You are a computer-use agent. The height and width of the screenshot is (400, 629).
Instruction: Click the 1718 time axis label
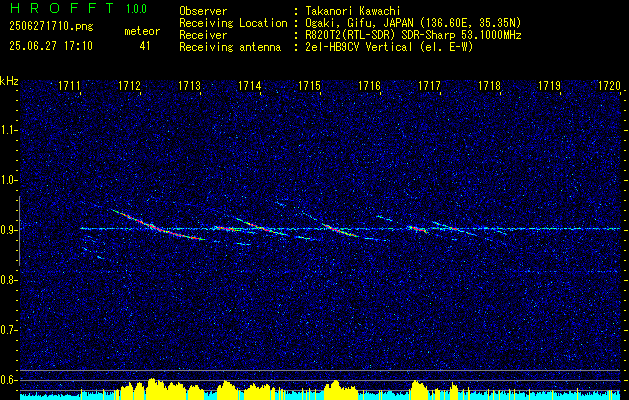click(x=489, y=85)
